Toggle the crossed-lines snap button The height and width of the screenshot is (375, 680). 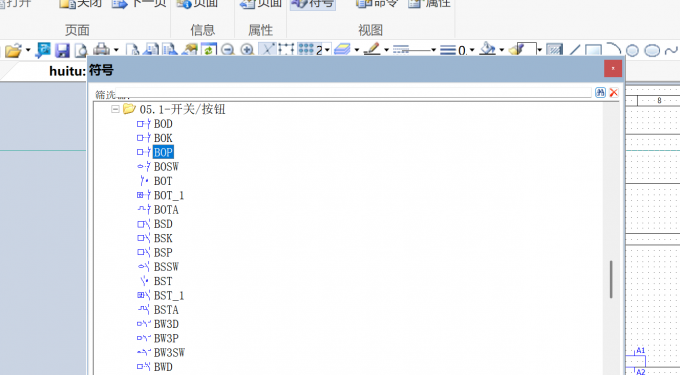click(x=268, y=49)
